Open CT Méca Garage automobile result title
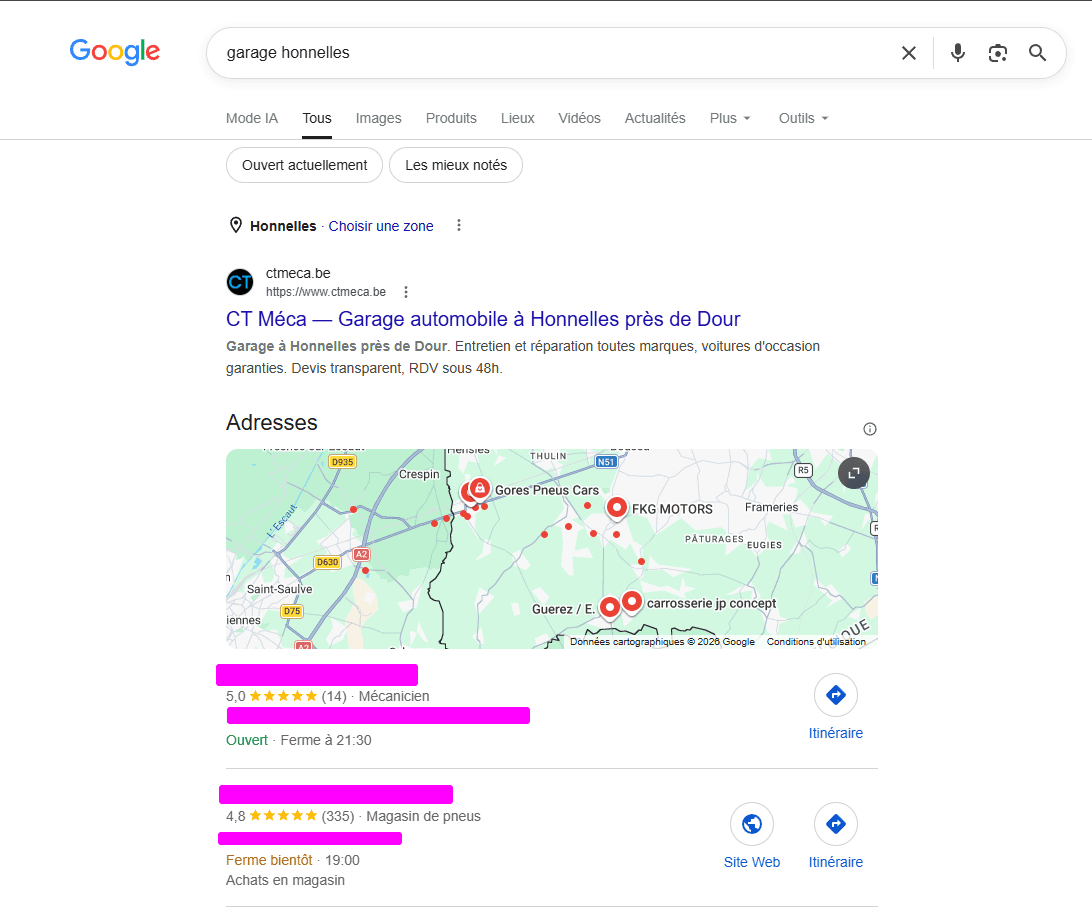 pos(483,319)
